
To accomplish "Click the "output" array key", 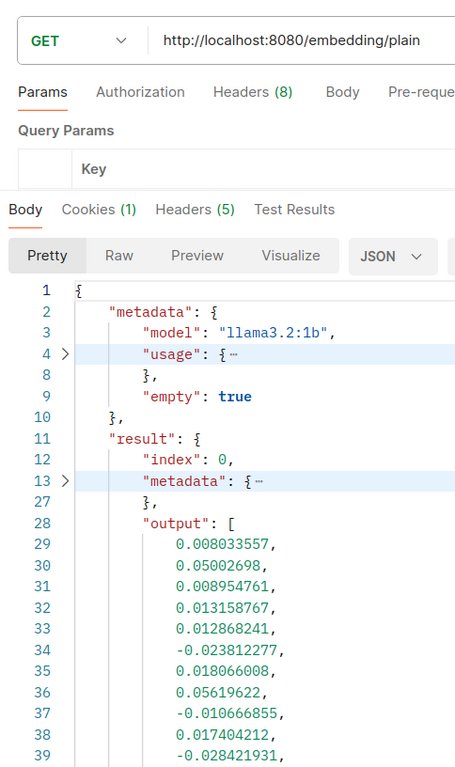I will (x=176, y=523).
